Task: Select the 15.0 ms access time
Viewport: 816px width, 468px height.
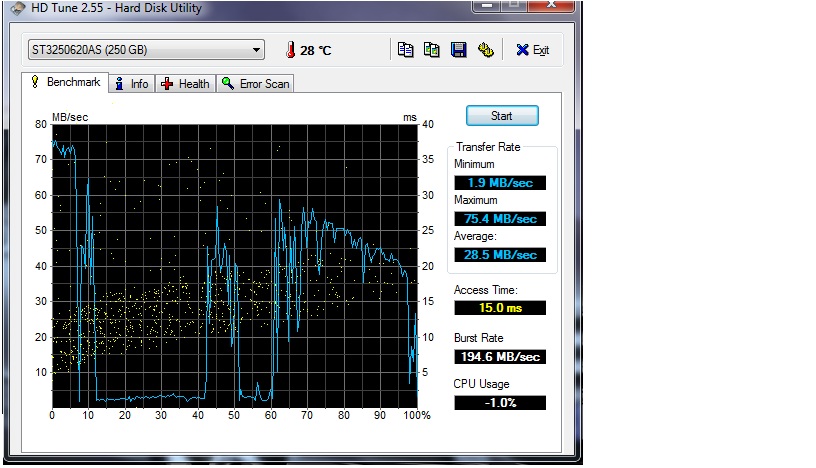Action: 500,308
